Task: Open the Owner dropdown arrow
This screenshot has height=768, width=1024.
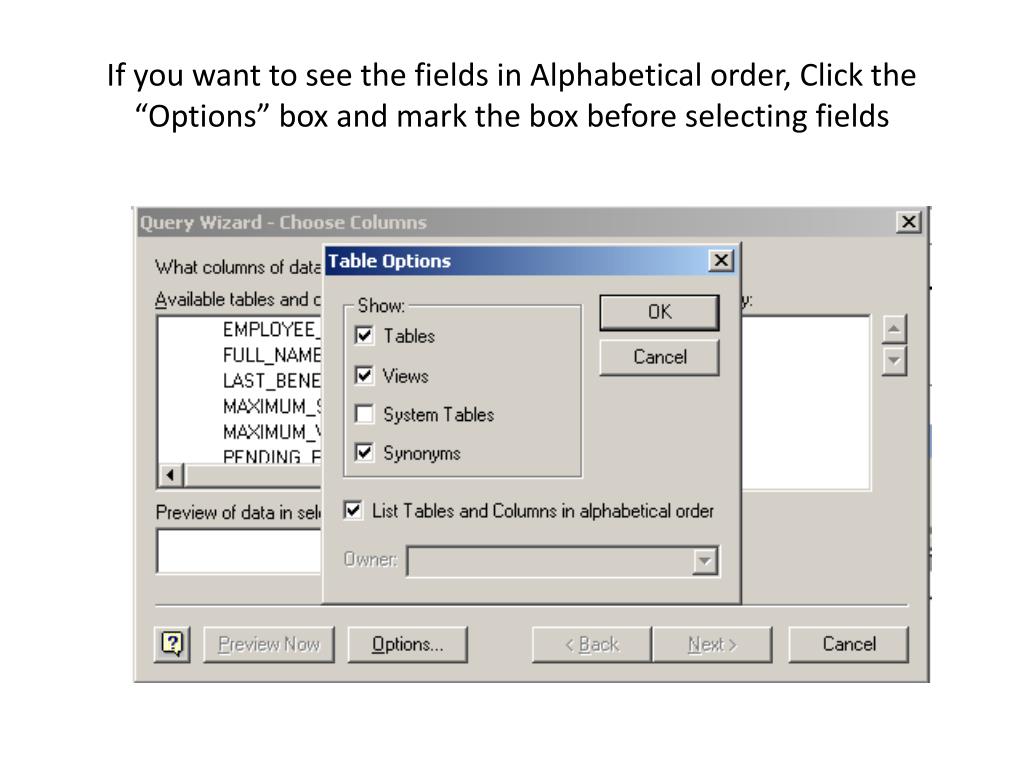Action: 705,561
